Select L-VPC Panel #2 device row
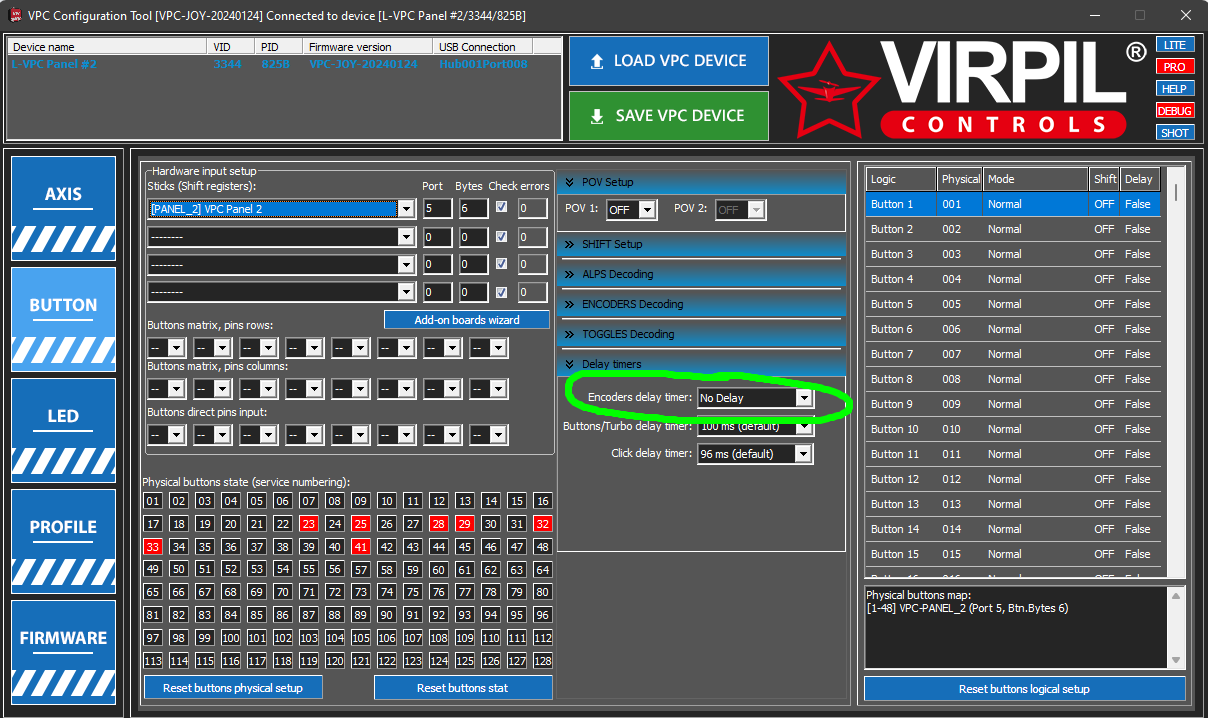Viewport: 1208px width, 718px height. 284,64
